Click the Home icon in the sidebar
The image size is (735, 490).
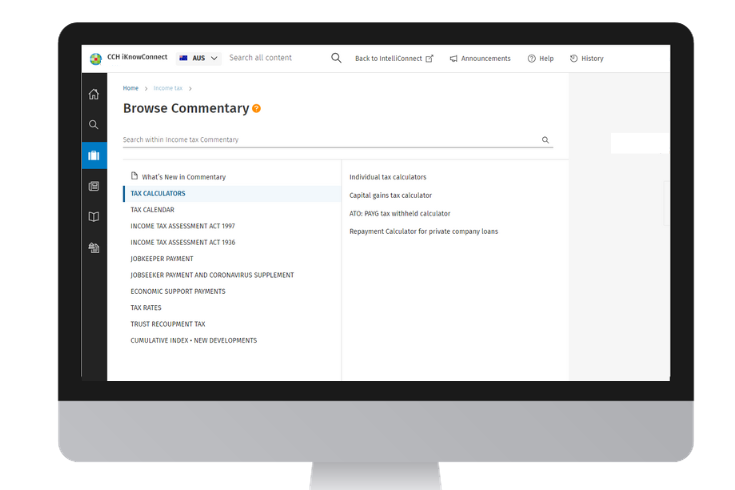(x=94, y=94)
